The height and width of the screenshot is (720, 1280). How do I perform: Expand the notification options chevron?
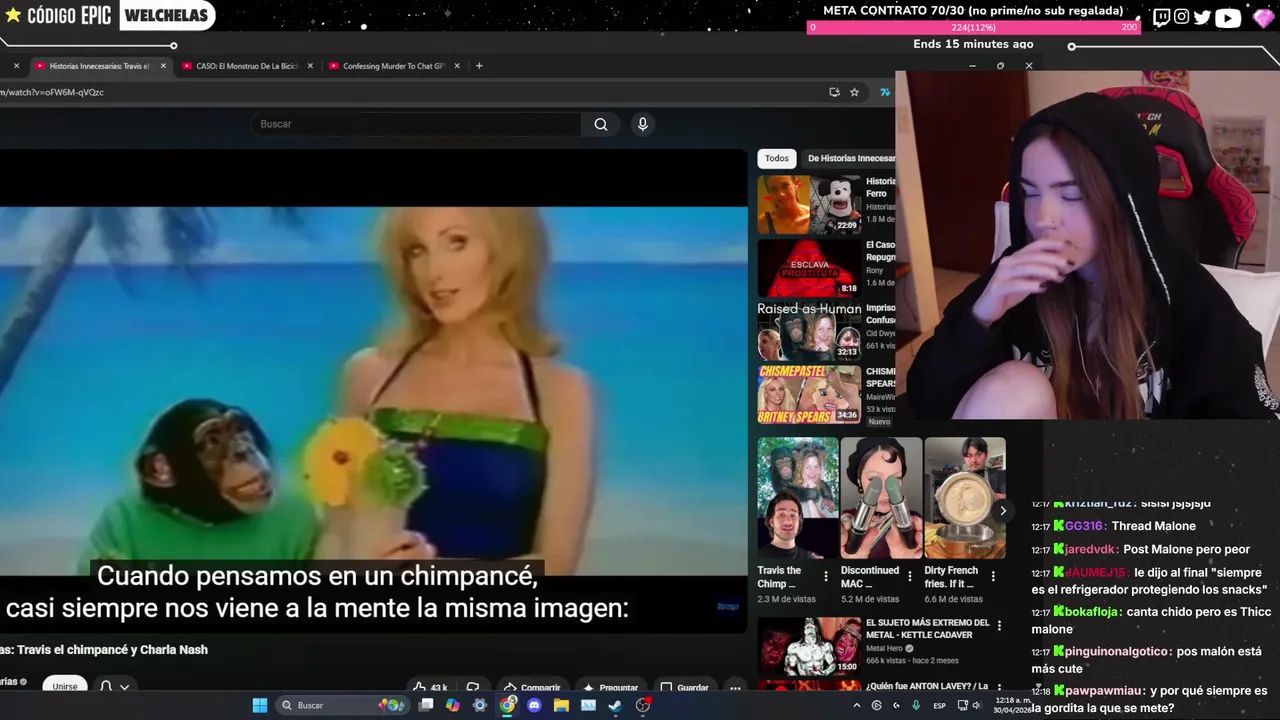point(124,687)
